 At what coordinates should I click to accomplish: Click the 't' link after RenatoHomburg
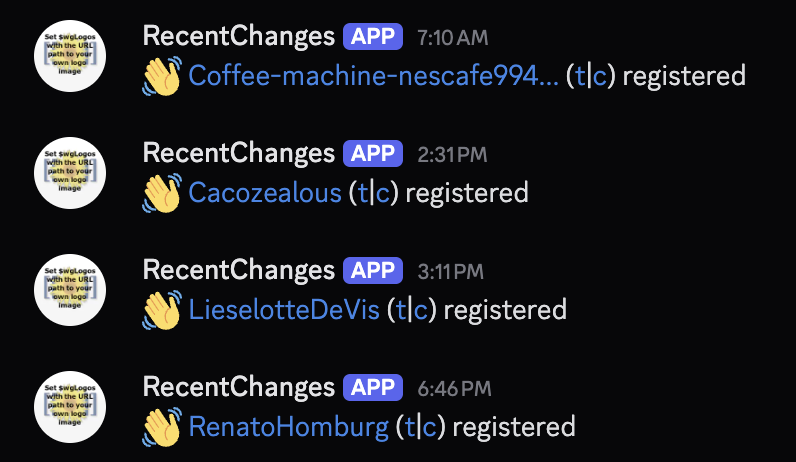[411, 427]
